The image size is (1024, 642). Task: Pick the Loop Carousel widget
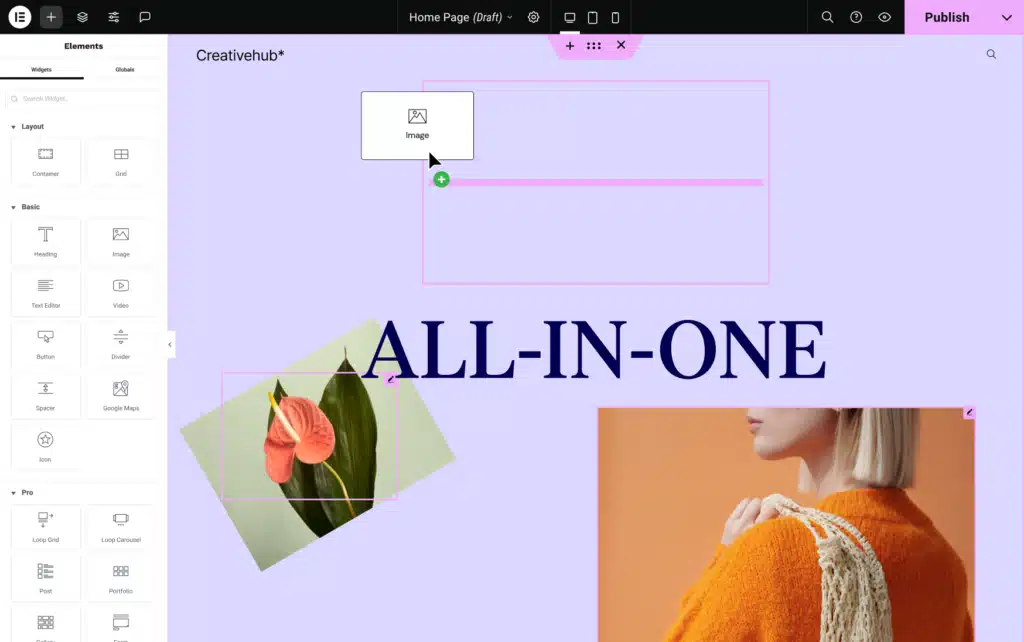(x=120, y=527)
